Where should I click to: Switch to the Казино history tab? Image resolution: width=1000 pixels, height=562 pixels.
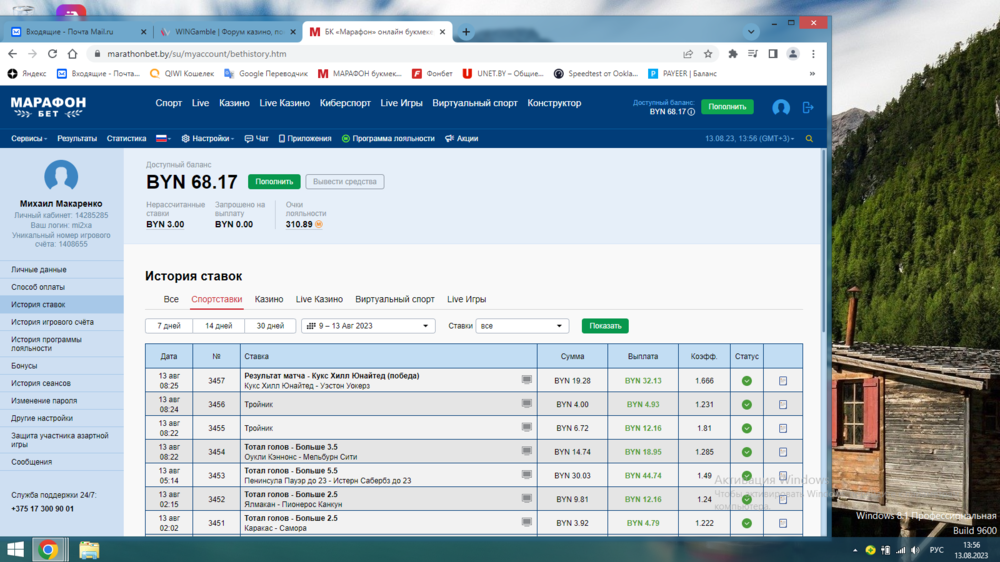(268, 299)
